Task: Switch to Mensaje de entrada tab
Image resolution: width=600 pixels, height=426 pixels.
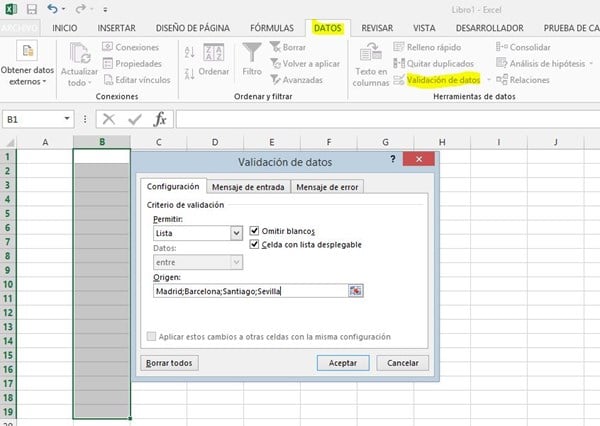Action: click(x=248, y=187)
